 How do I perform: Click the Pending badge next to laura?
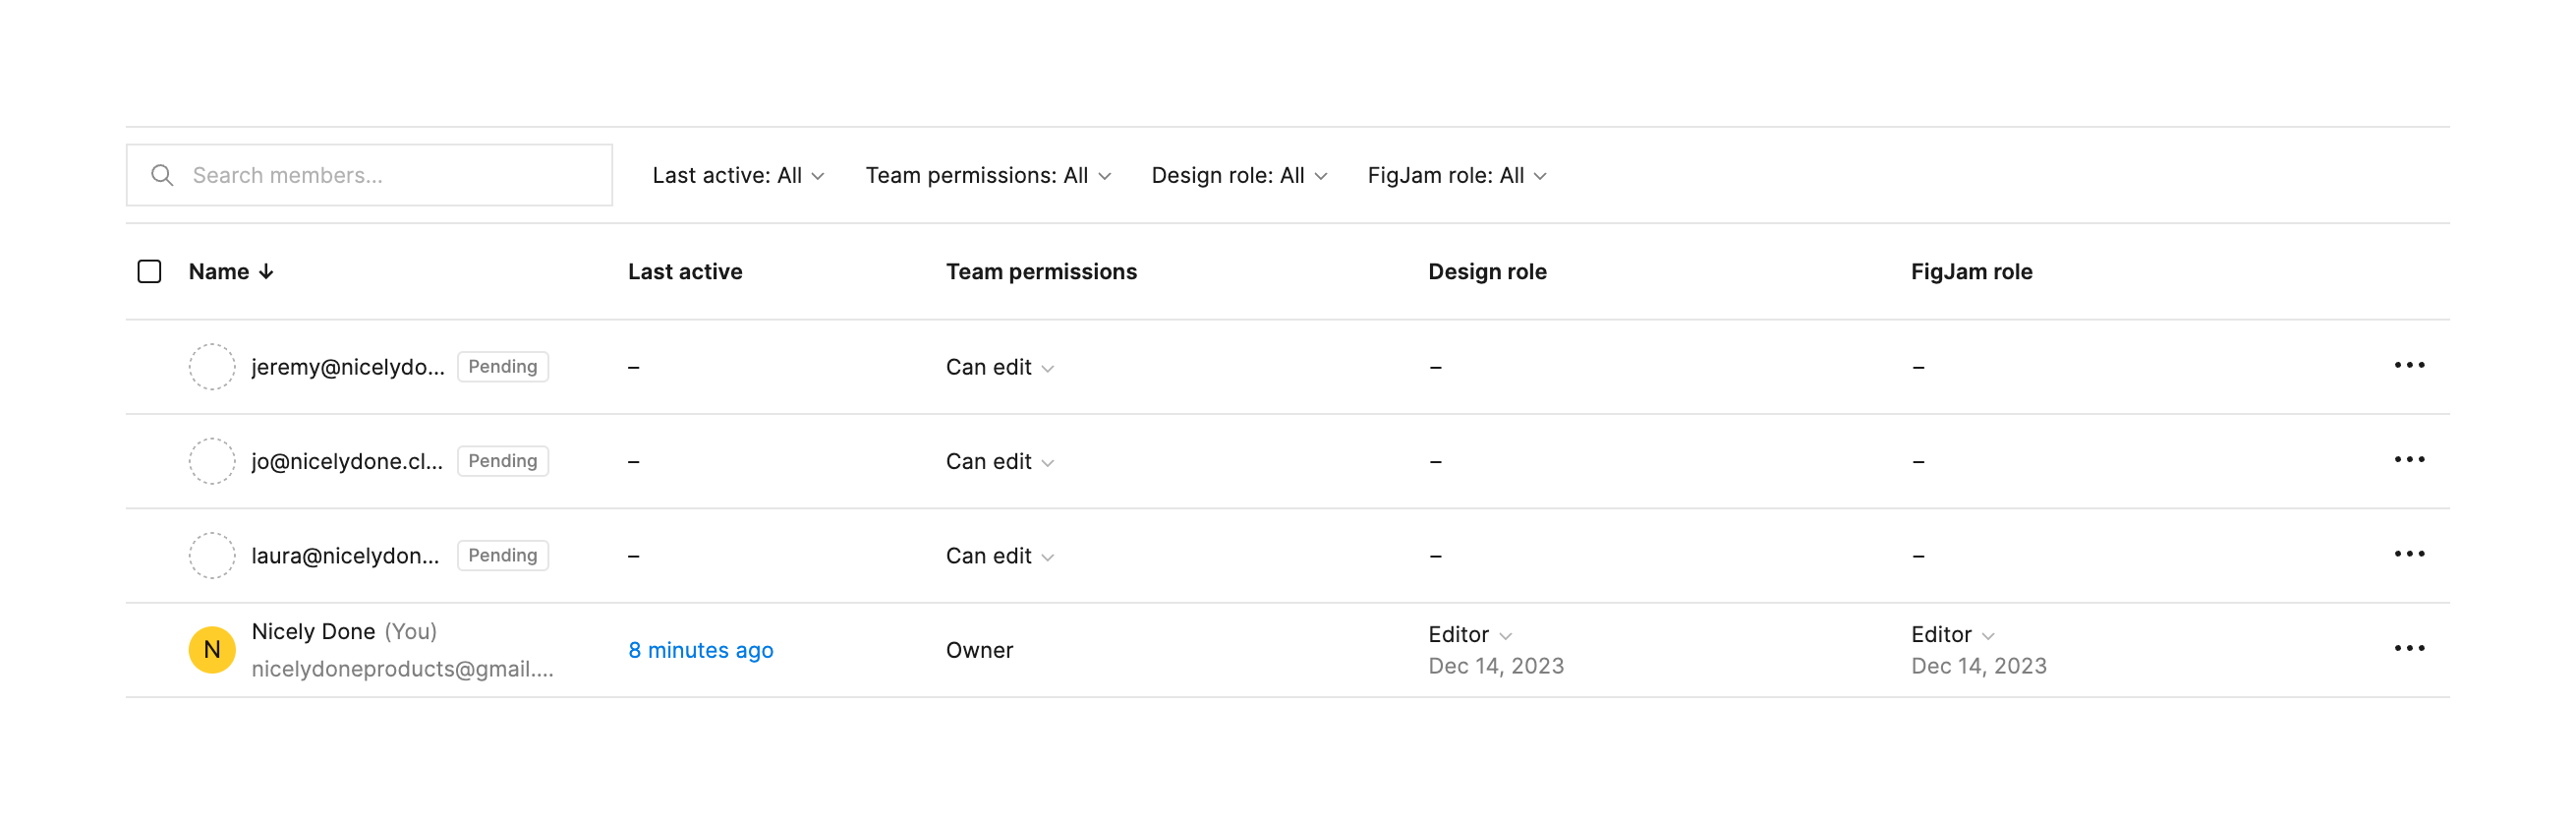pos(502,556)
